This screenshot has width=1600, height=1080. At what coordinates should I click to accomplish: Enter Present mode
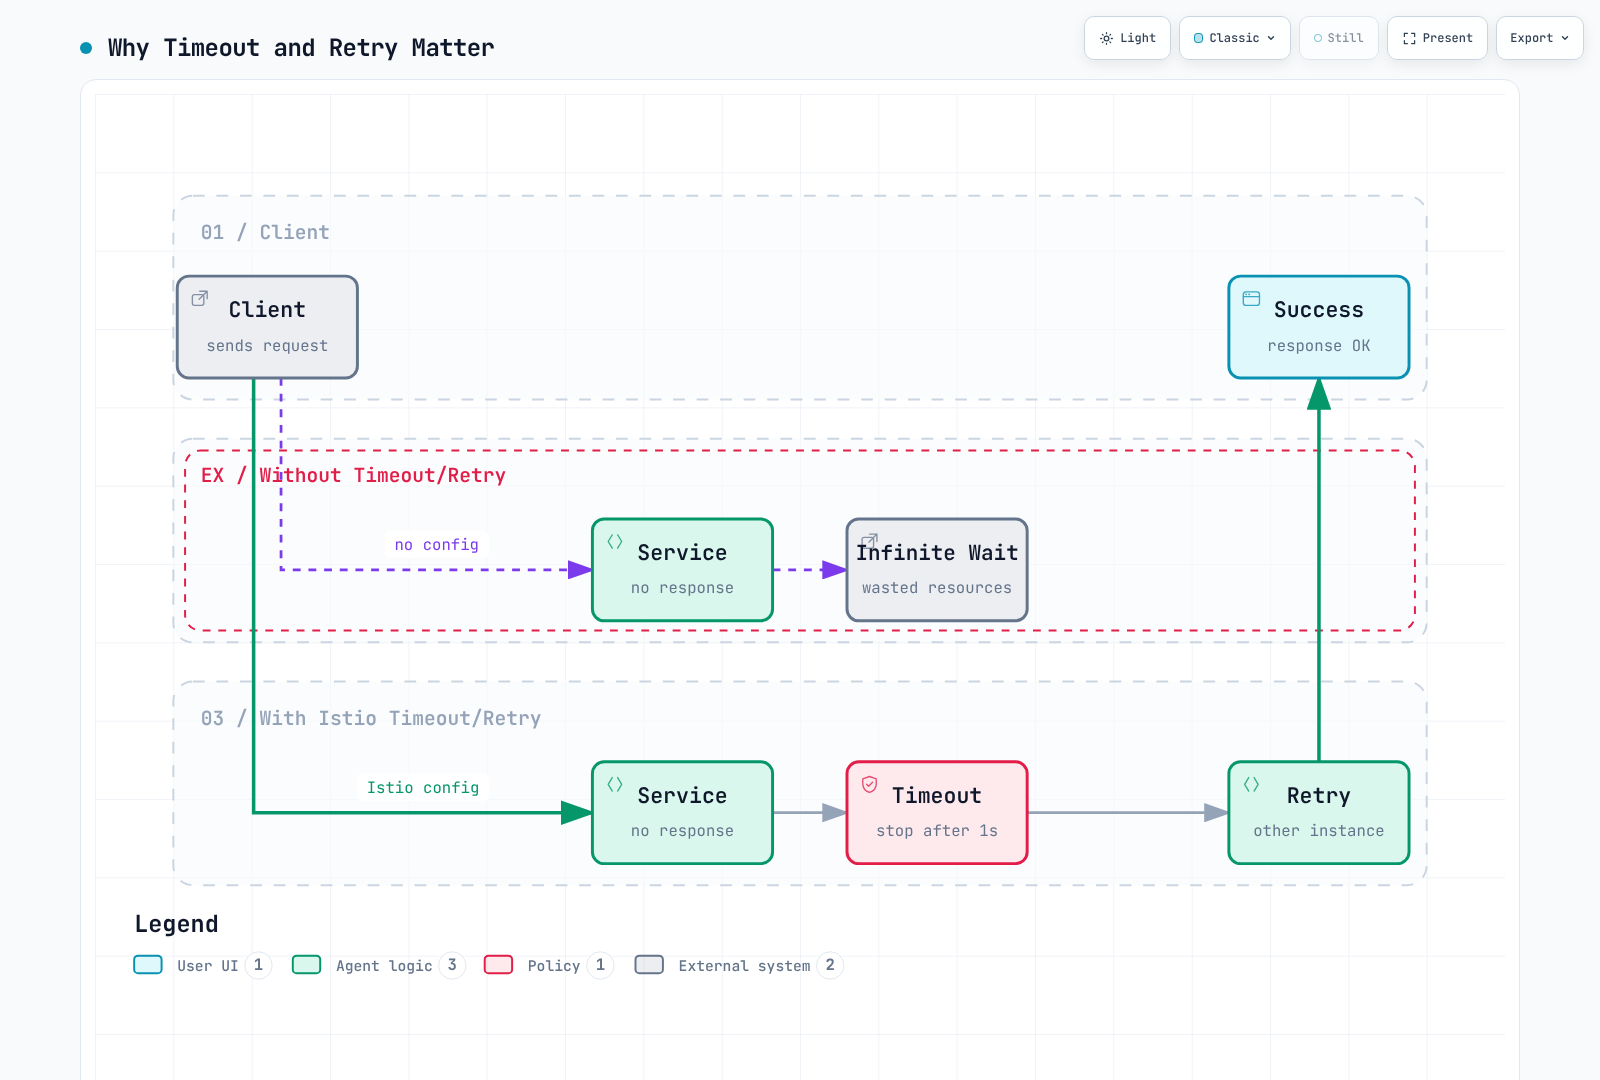click(1437, 38)
